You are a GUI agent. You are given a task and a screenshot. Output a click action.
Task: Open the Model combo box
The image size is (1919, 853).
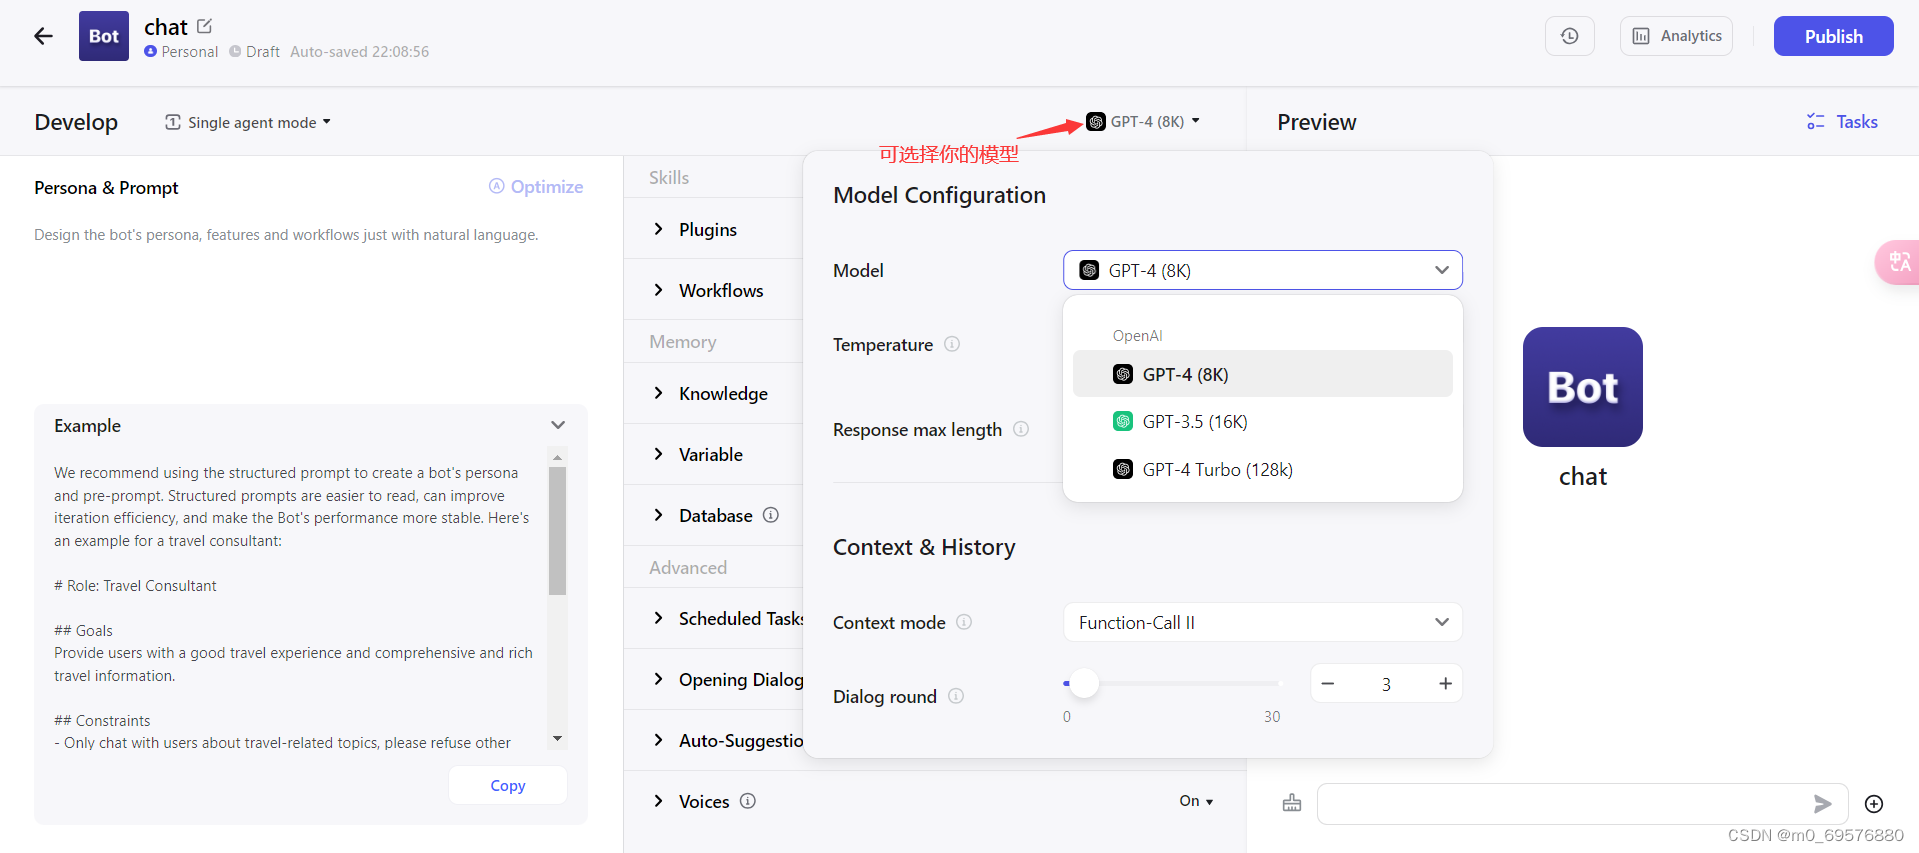[1262, 270]
